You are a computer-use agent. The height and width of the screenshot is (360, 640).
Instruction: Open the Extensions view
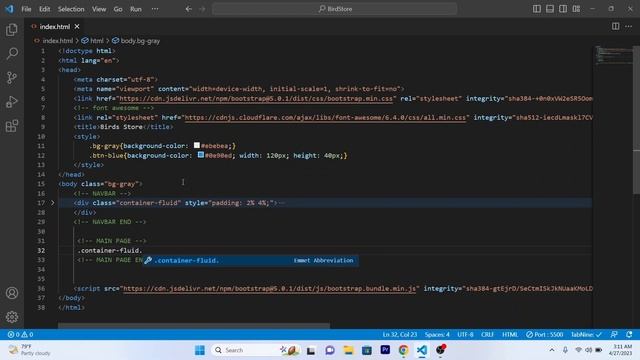(x=12, y=126)
